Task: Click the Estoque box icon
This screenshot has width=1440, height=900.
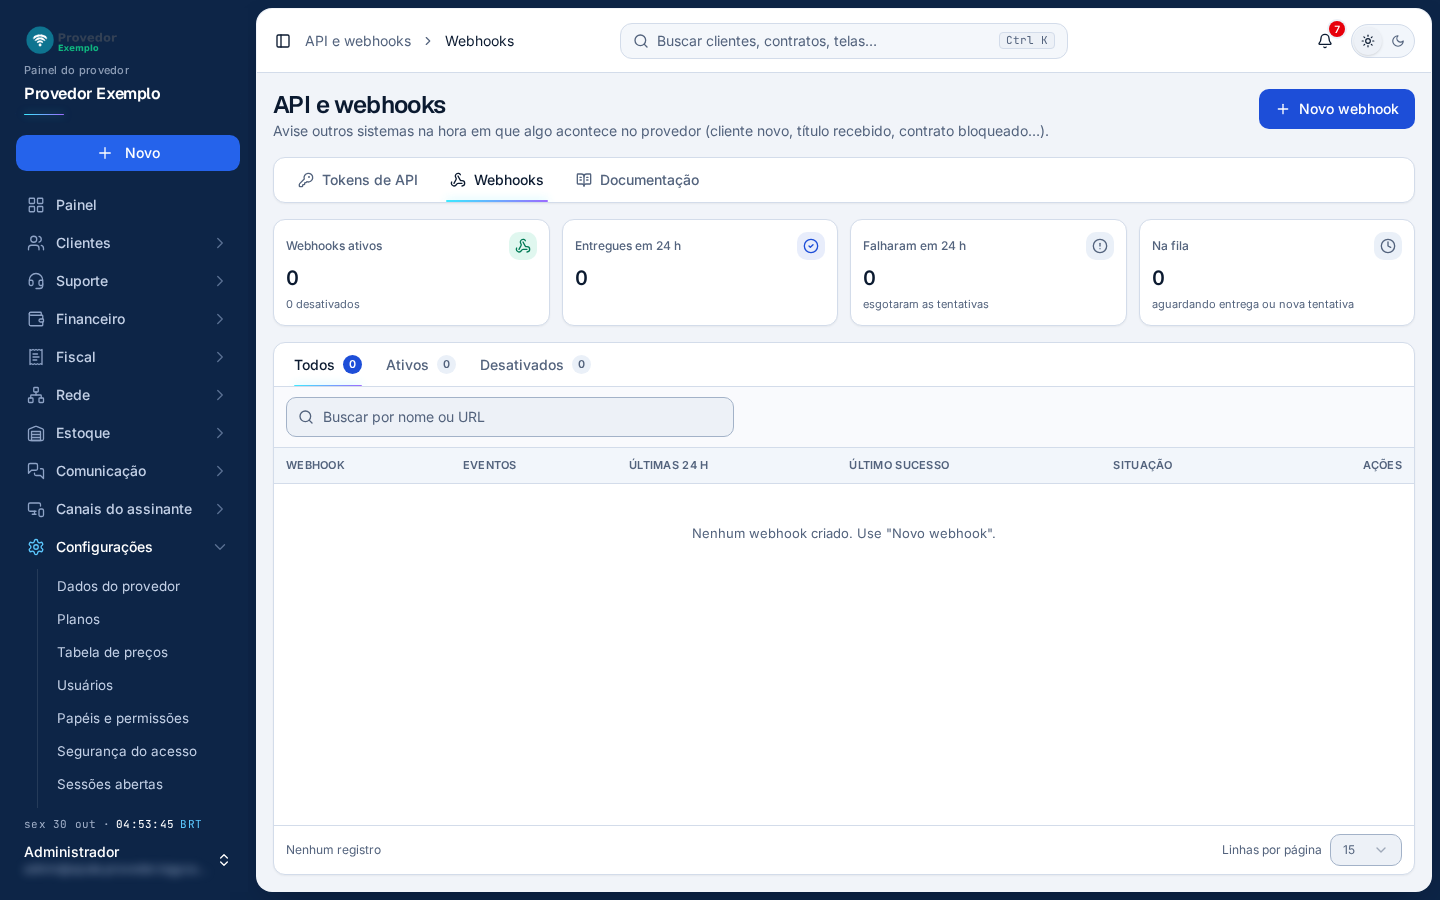Action: coord(36,433)
